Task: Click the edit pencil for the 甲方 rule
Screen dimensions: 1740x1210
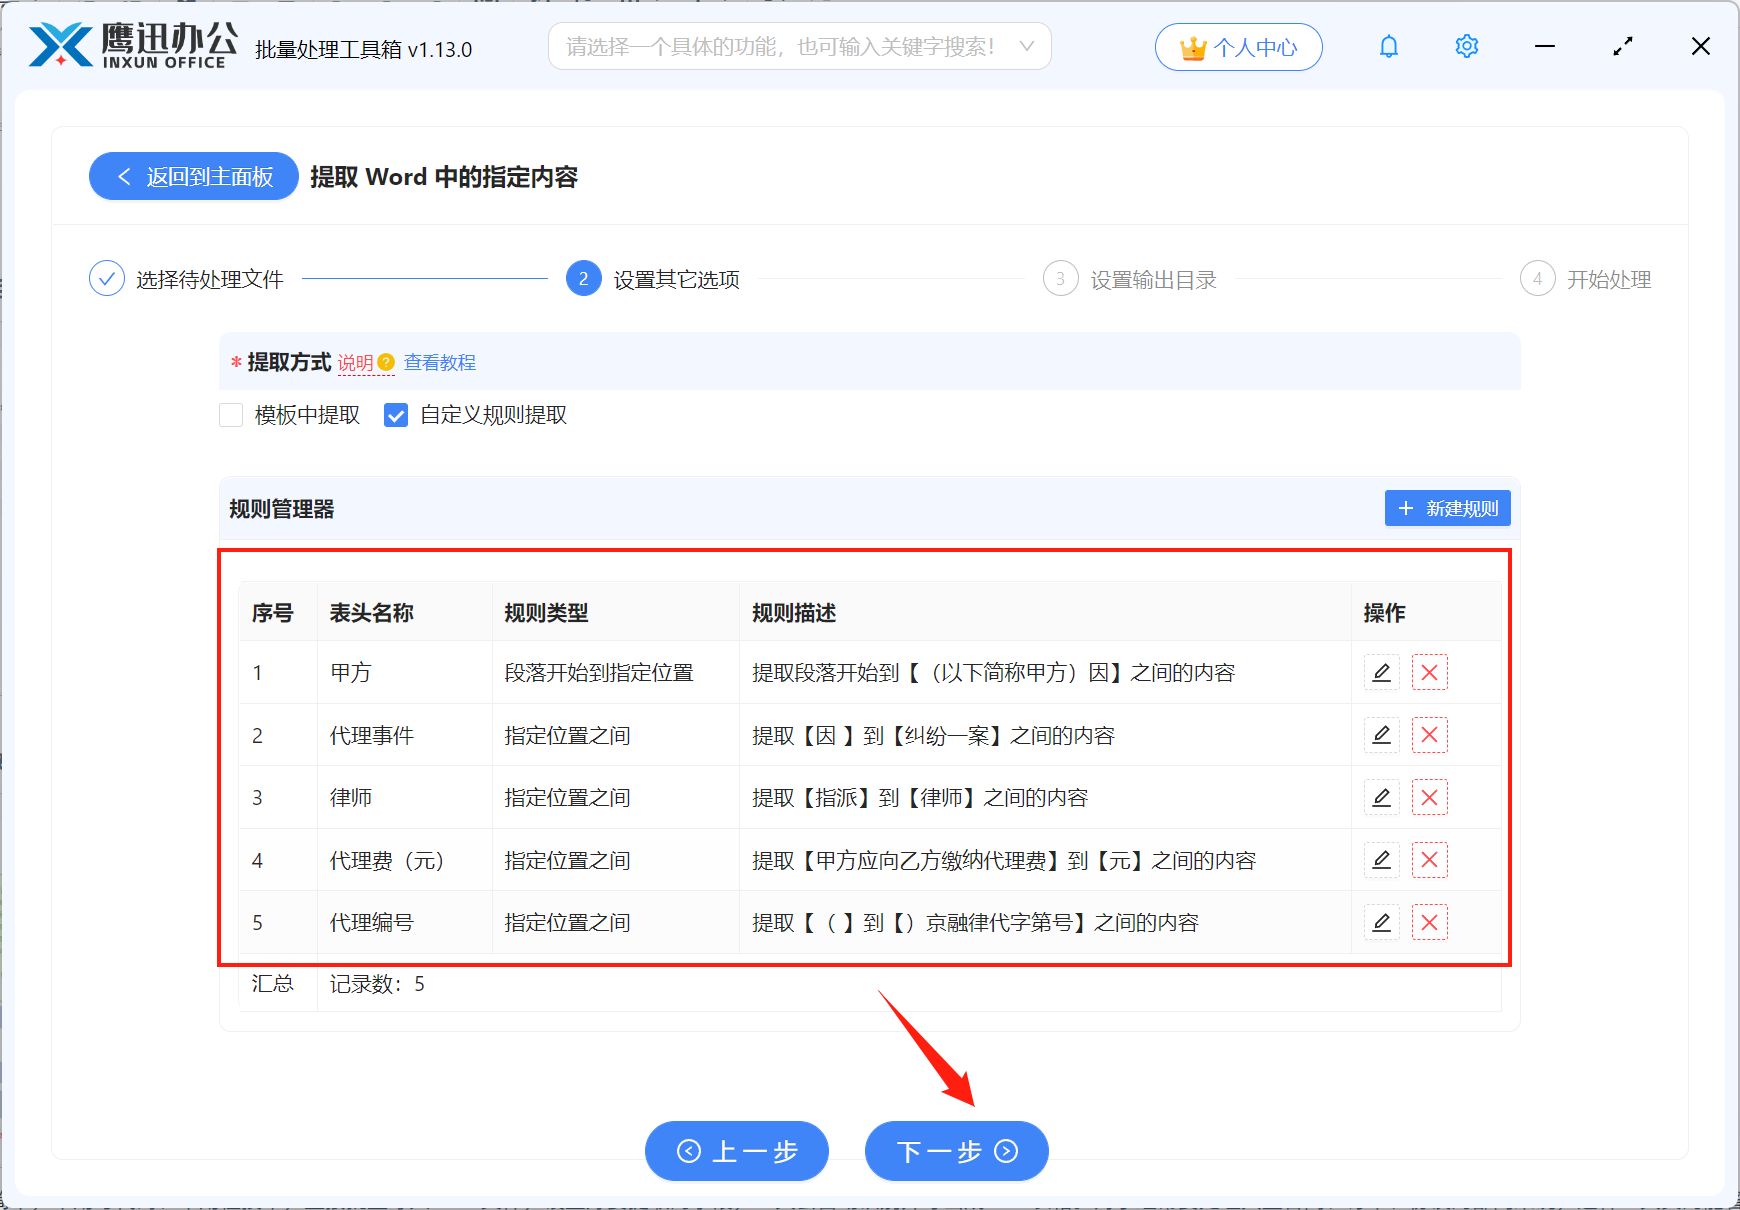Action: pyautogui.click(x=1381, y=672)
